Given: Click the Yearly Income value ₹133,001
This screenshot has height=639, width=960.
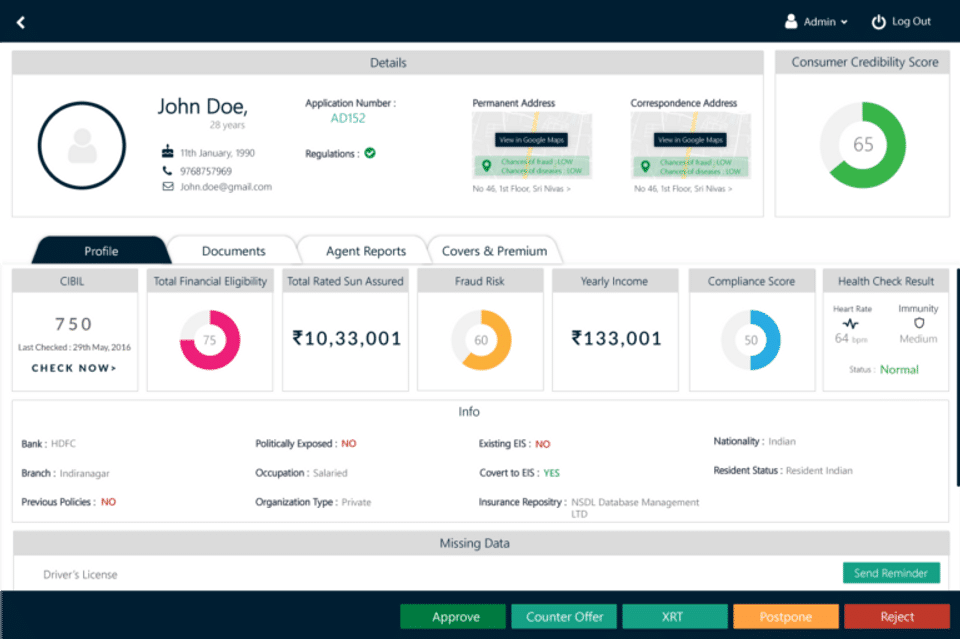Looking at the screenshot, I should pyautogui.click(x=616, y=338).
